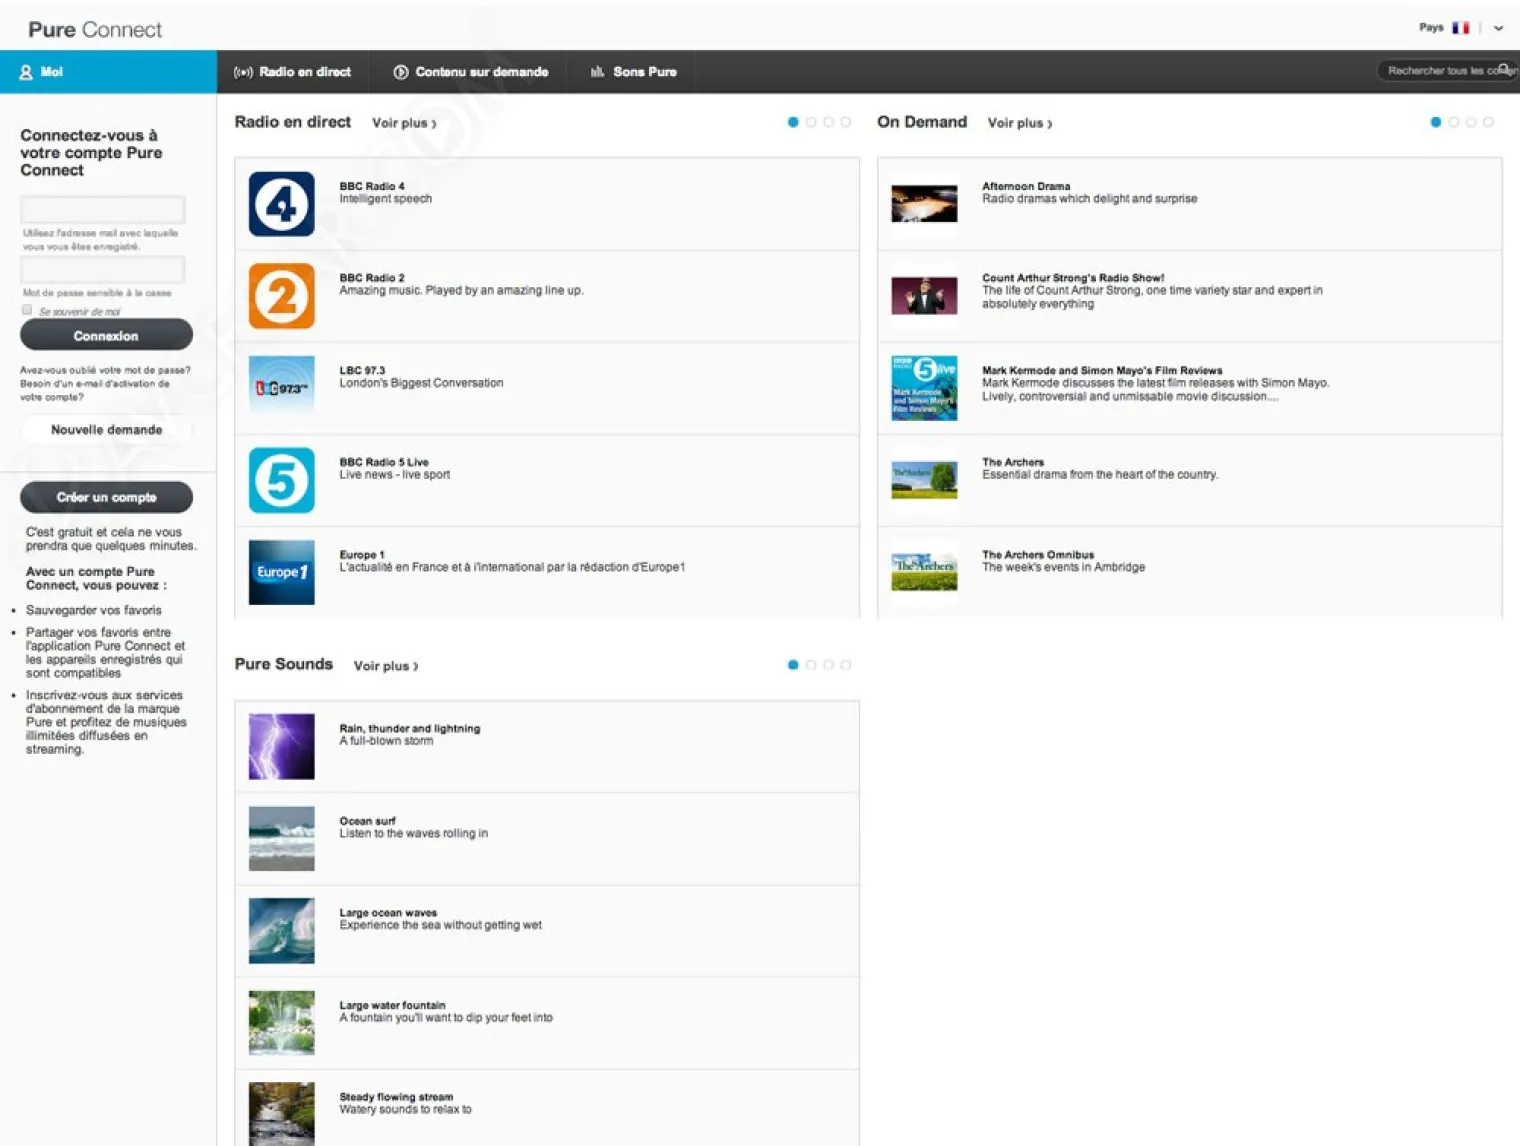
Task: Open the BBC Radio 5 Live title
Action: [384, 462]
